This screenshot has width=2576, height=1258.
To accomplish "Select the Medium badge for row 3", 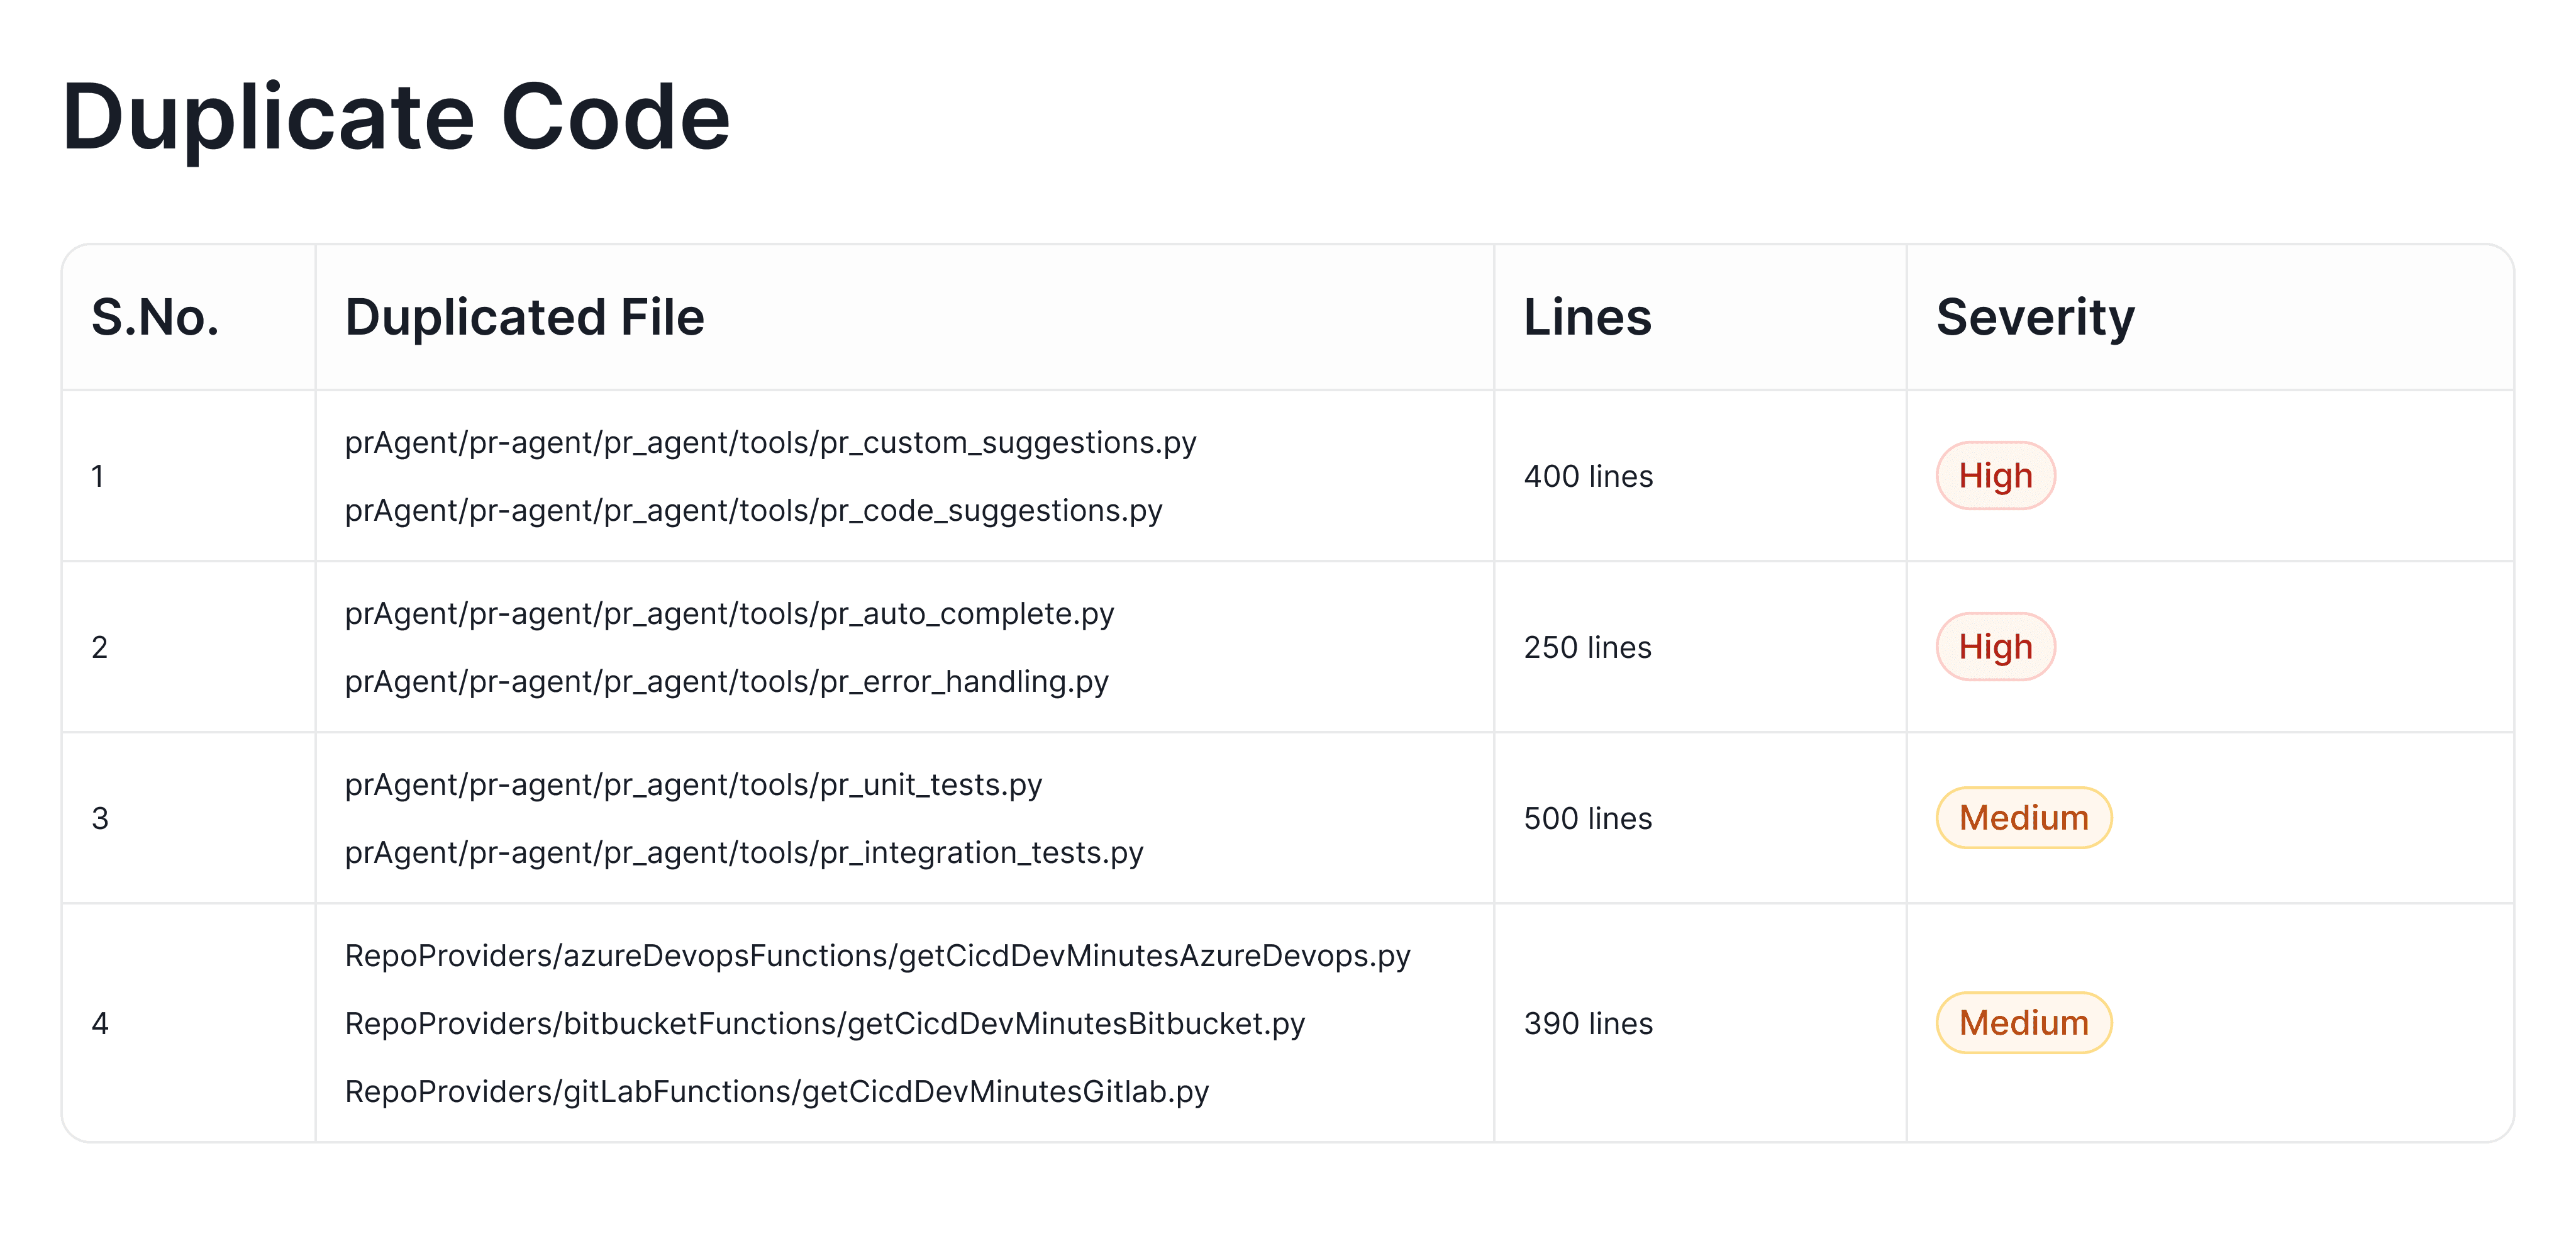I will pos(2023,818).
